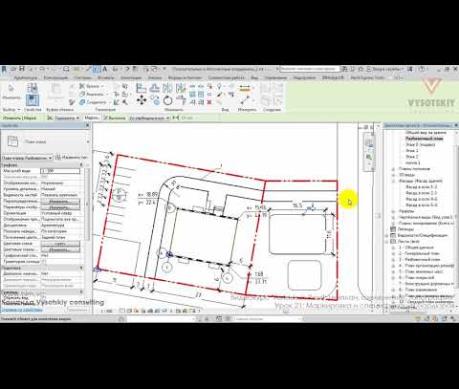The height and width of the screenshot is (389, 459).
Task: Open the Справка по свойствам help link
Action: tap(22, 310)
